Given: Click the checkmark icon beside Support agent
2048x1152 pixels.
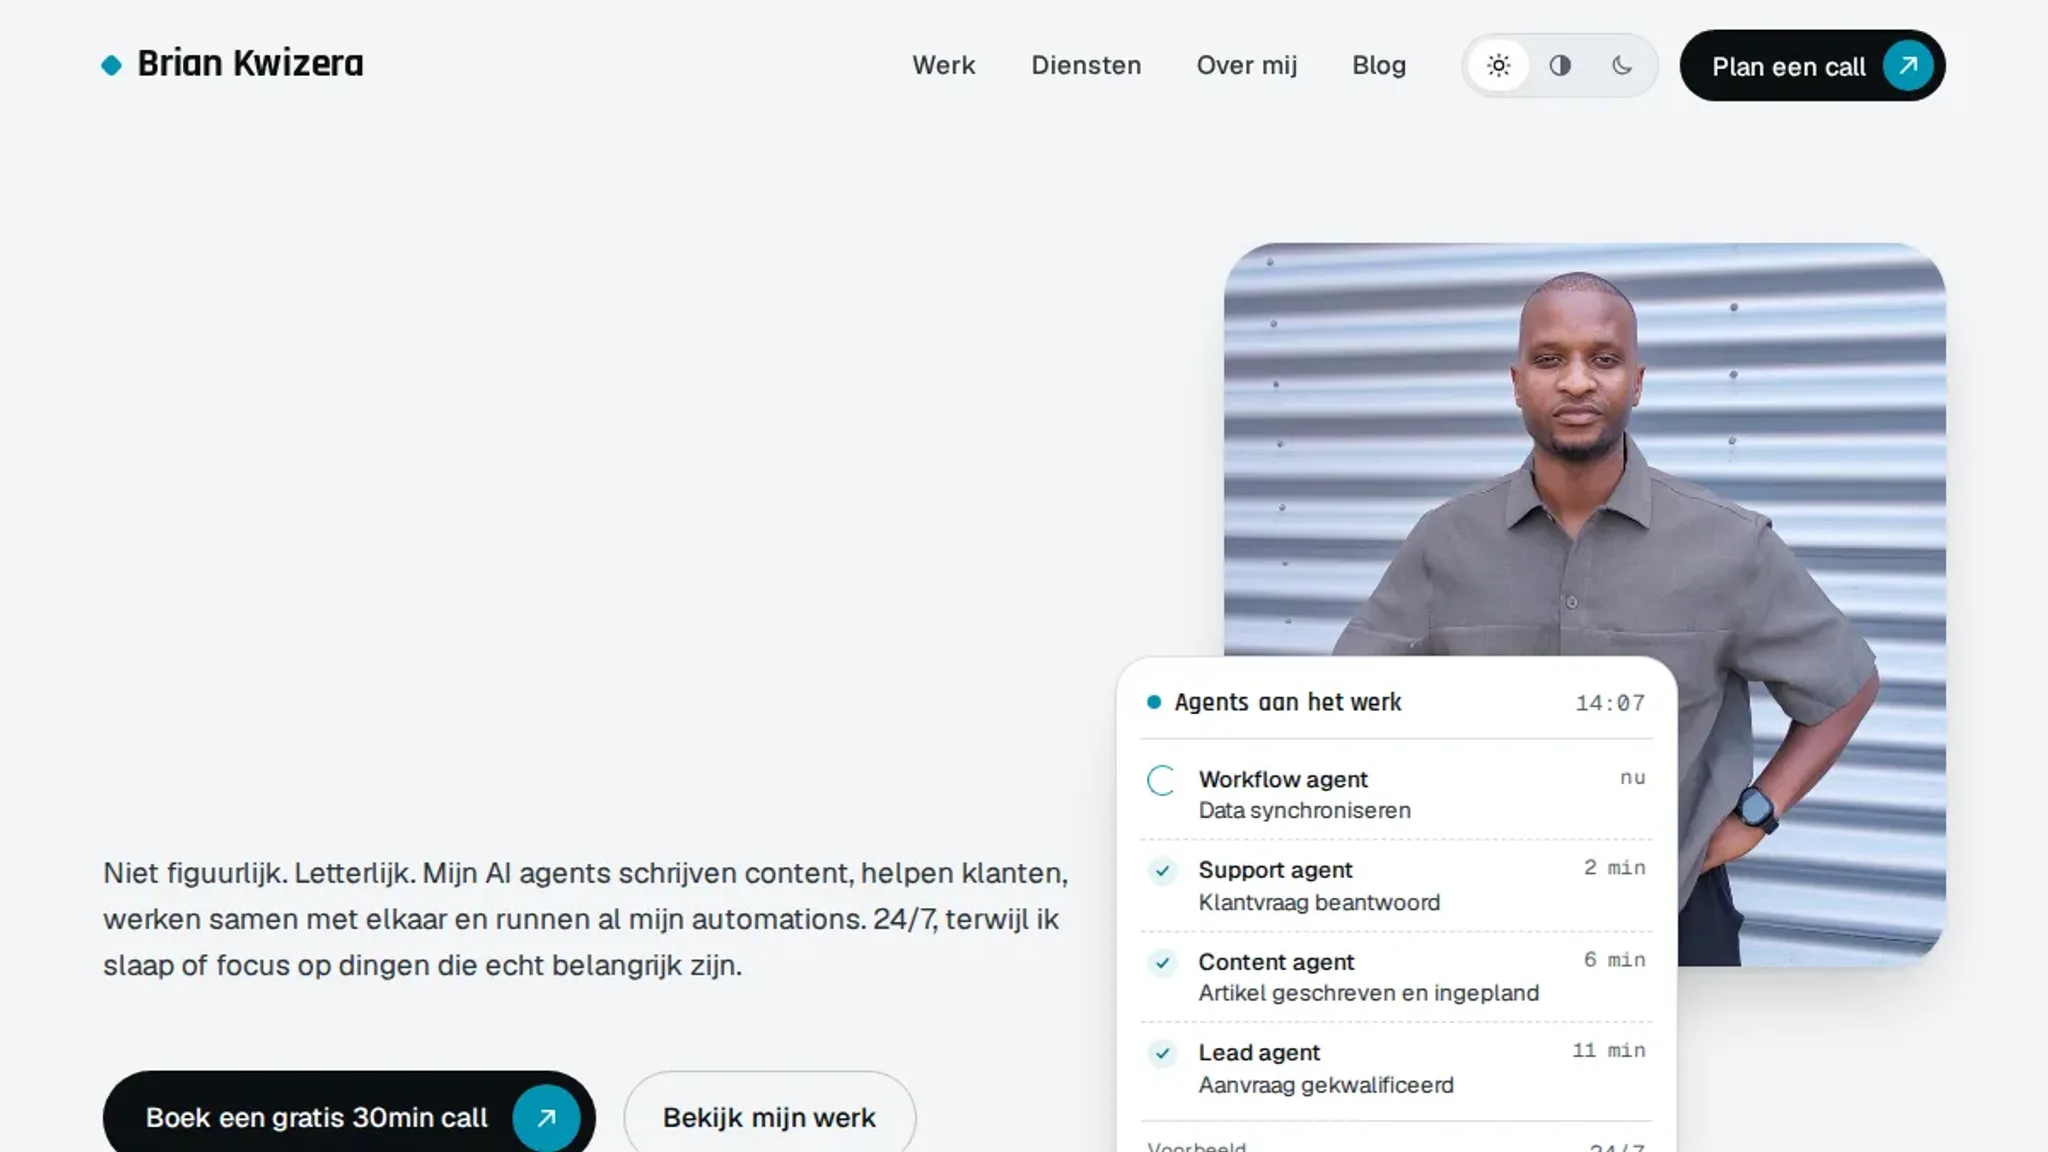Looking at the screenshot, I should (x=1162, y=871).
